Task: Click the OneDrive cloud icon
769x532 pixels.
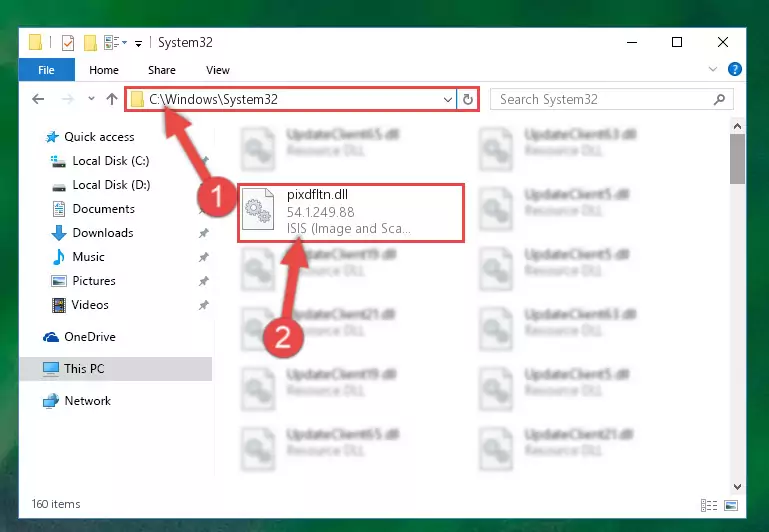Action: click(51, 337)
